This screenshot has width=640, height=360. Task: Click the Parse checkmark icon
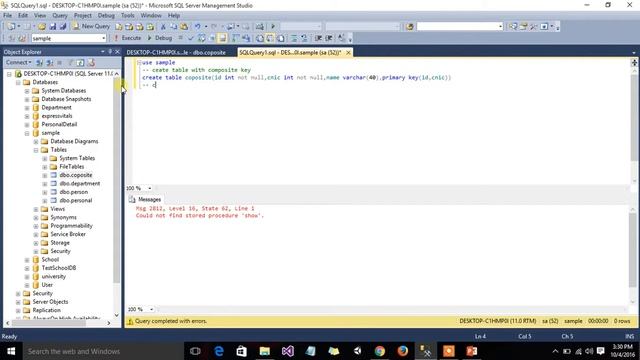click(x=191, y=38)
